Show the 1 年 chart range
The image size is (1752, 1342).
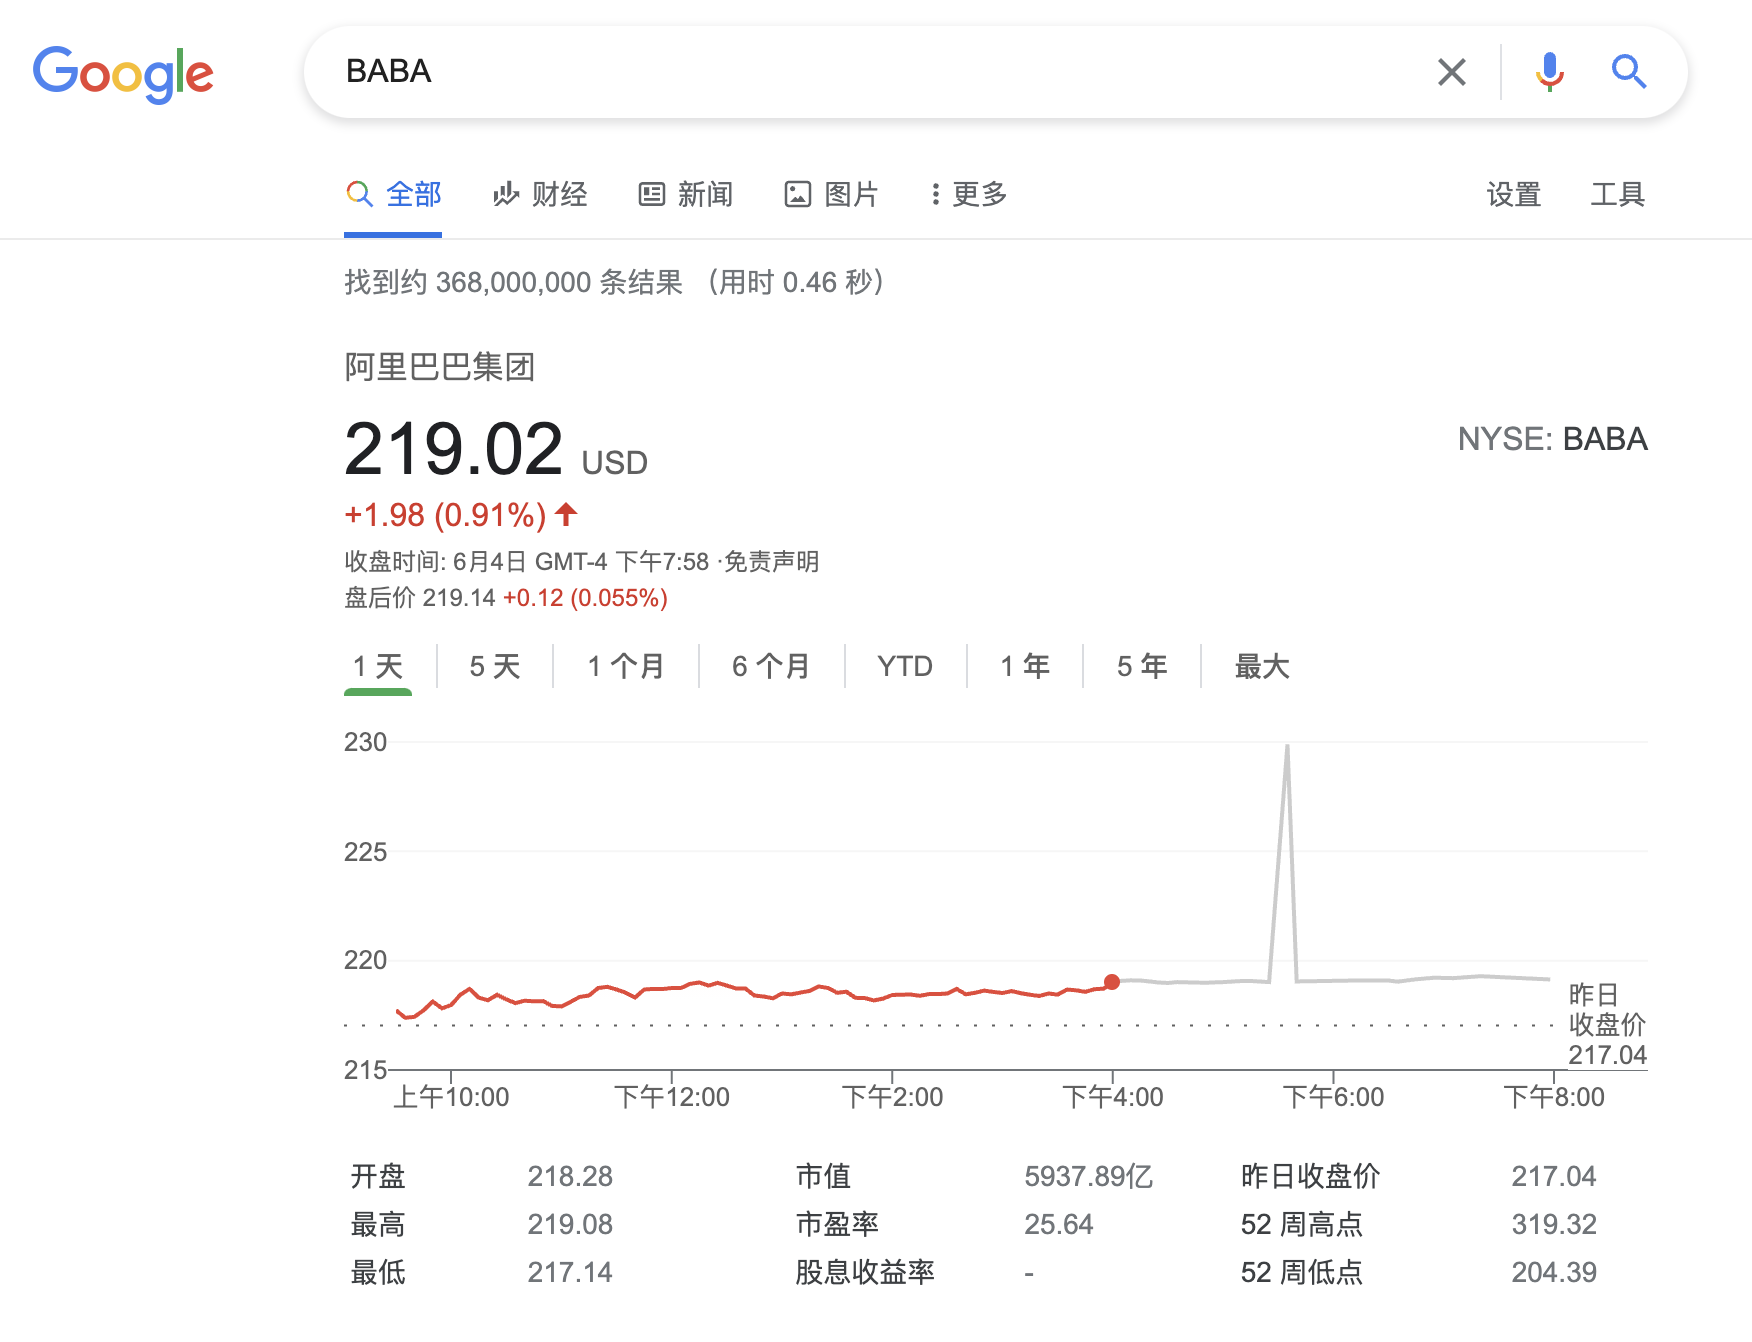coord(1025,666)
